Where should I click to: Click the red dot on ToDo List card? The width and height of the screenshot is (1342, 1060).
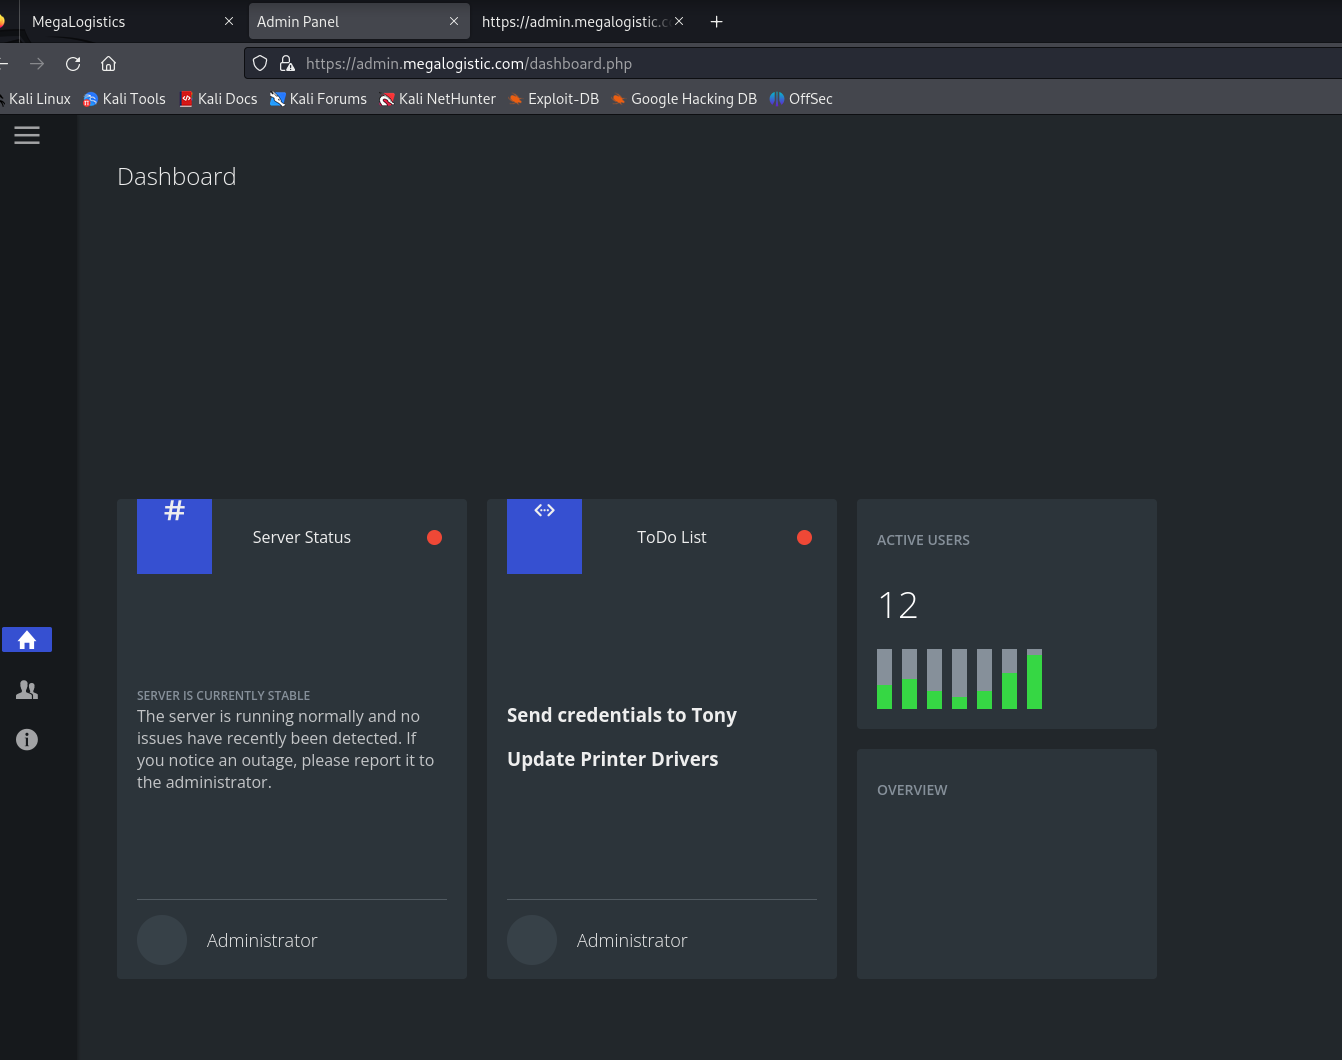click(x=804, y=538)
